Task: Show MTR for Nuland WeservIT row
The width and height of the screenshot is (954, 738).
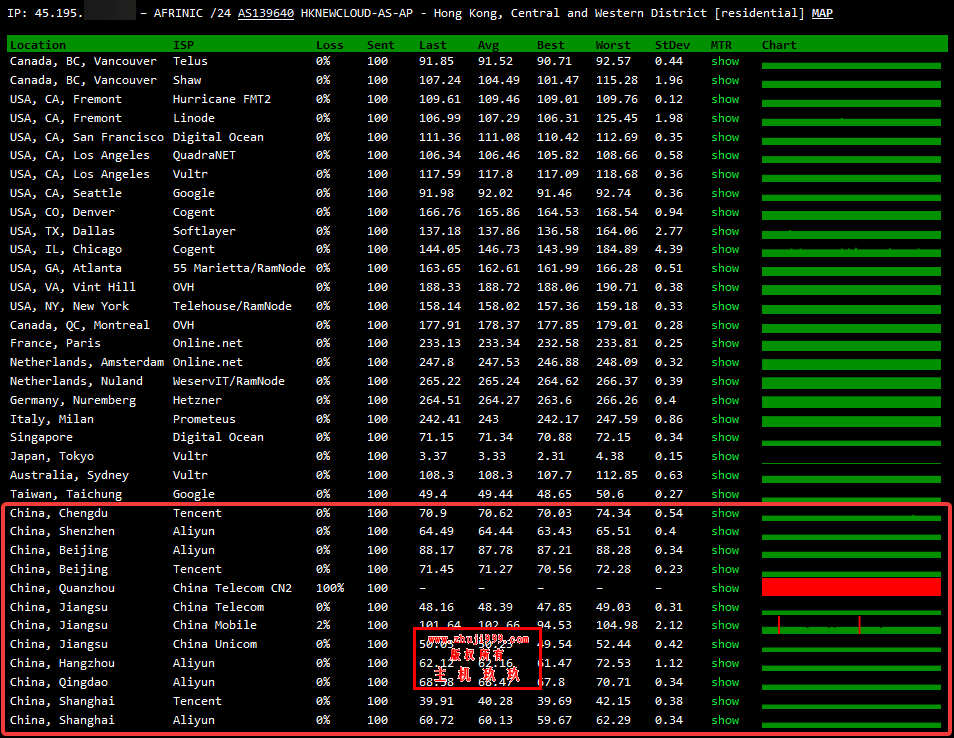Action: (x=725, y=381)
